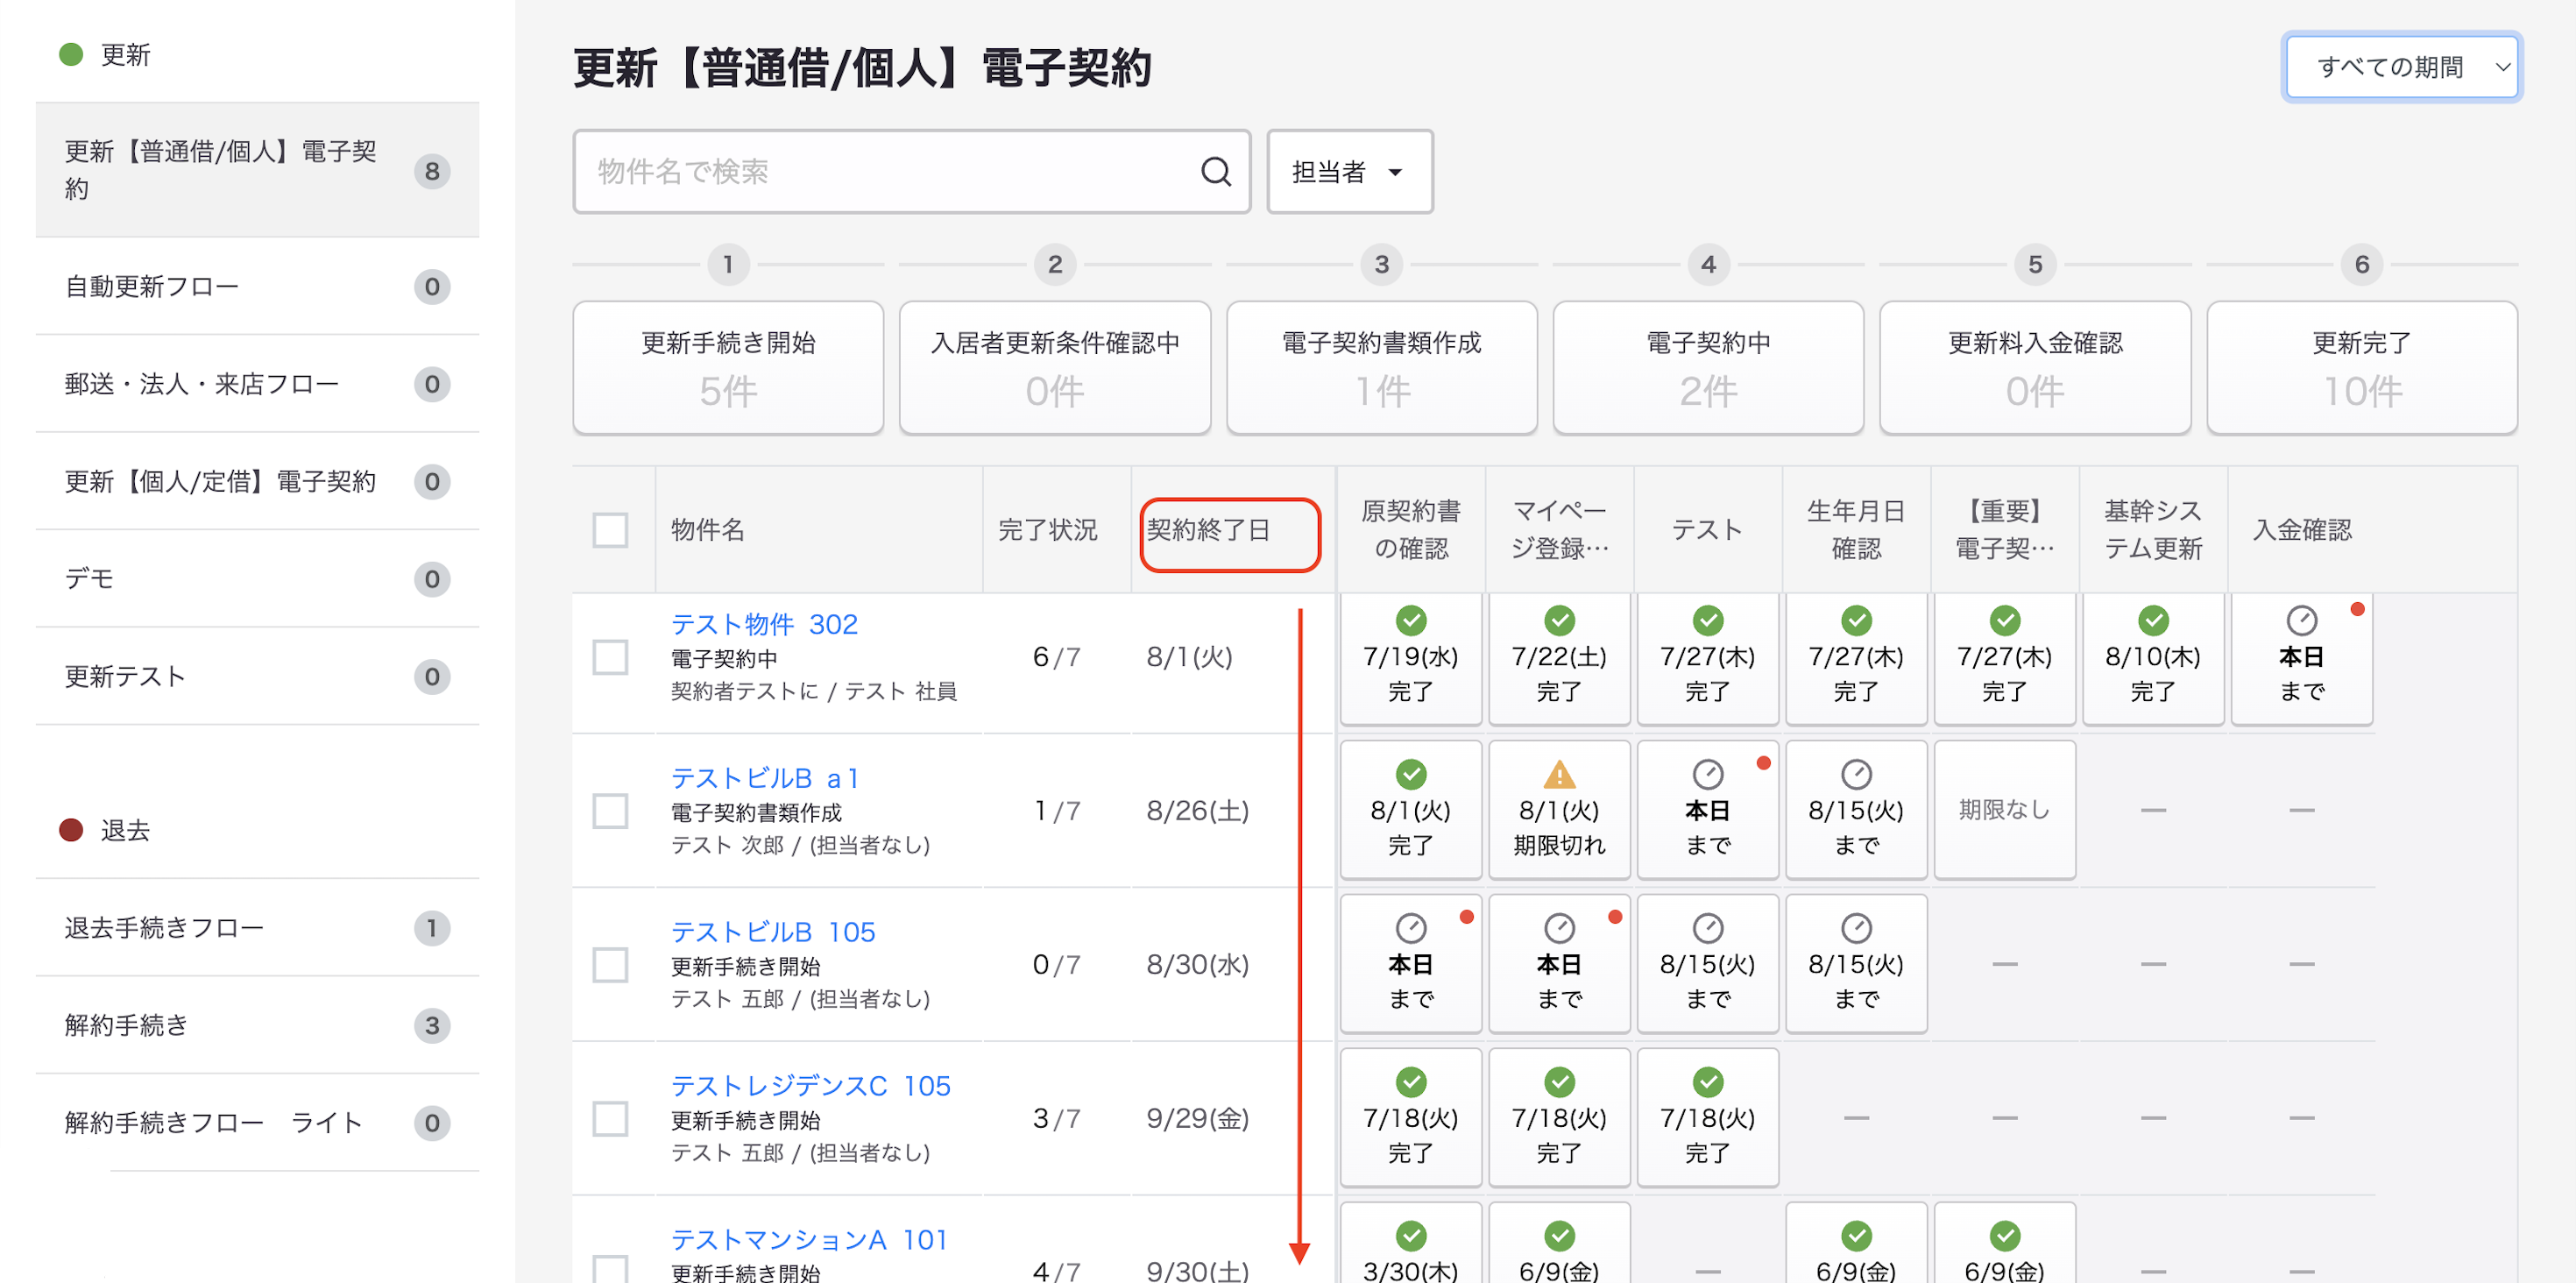Click green check in マイページ登録 for テスト物件 302
2576x1283 pixels.
pyautogui.click(x=1558, y=620)
